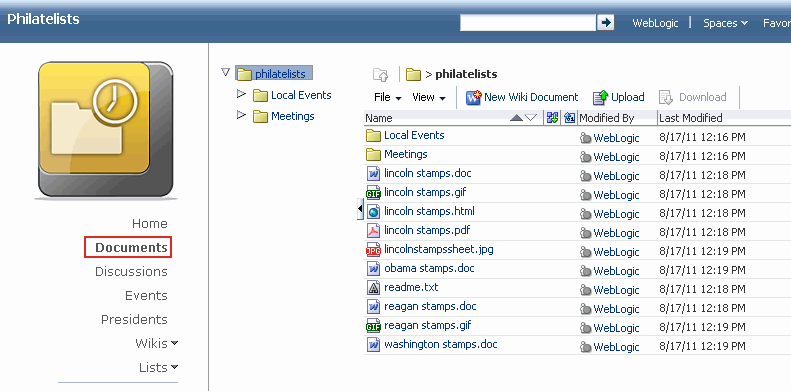Viewport: 791px width, 391px height.
Task: Click the blue icon left of Modified By
Action: click(x=570, y=118)
